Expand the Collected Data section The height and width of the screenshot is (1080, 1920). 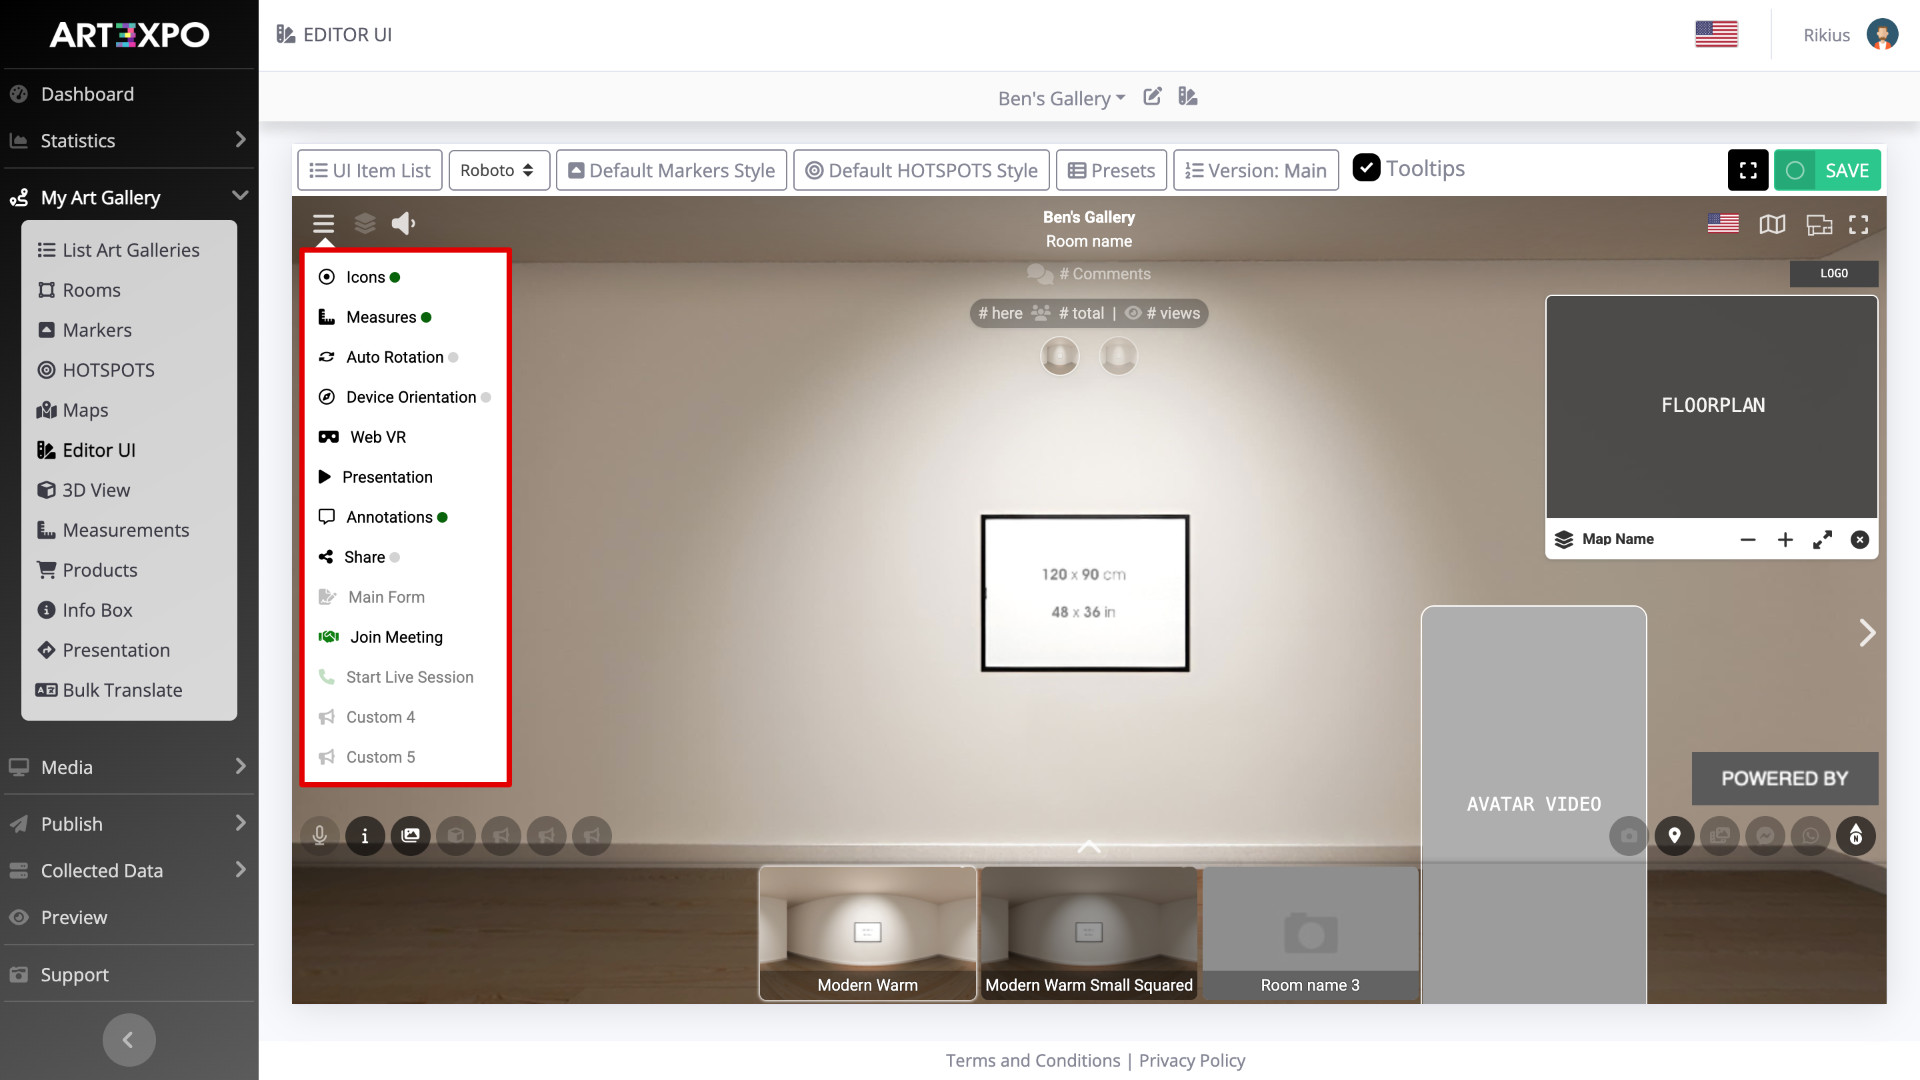pos(129,871)
